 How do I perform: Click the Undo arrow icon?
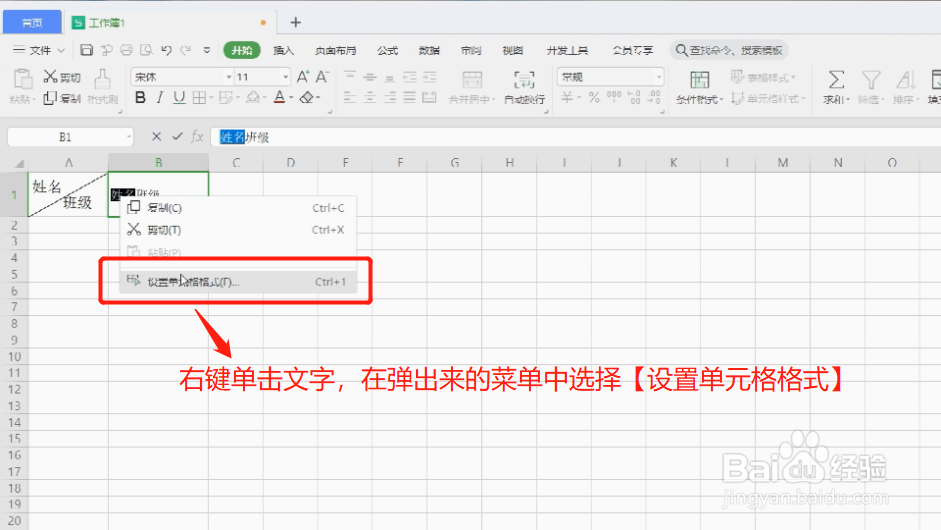167,50
